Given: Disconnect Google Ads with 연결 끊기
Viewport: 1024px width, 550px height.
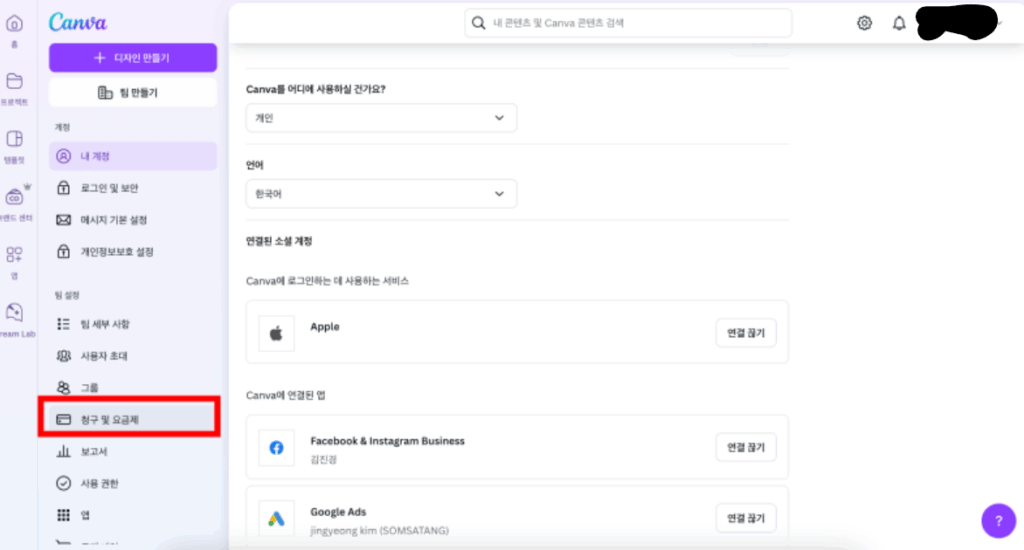Looking at the screenshot, I should 746,518.
